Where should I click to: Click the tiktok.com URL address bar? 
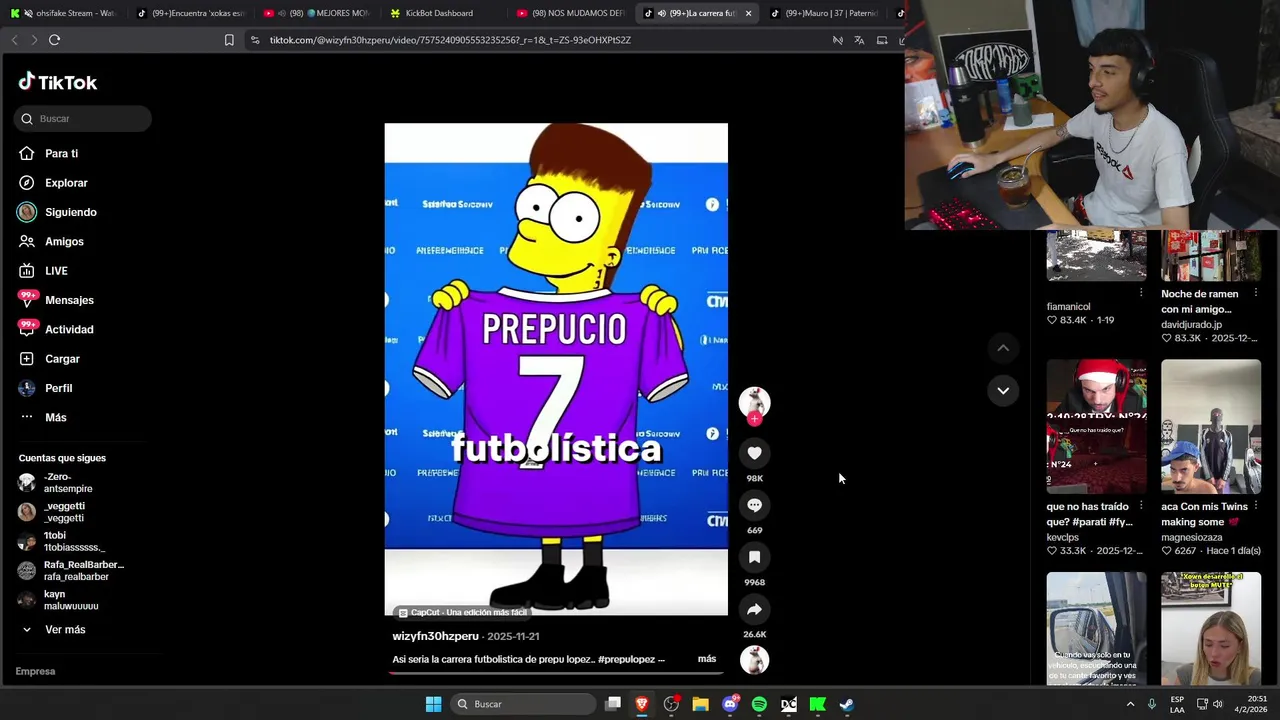(x=450, y=40)
